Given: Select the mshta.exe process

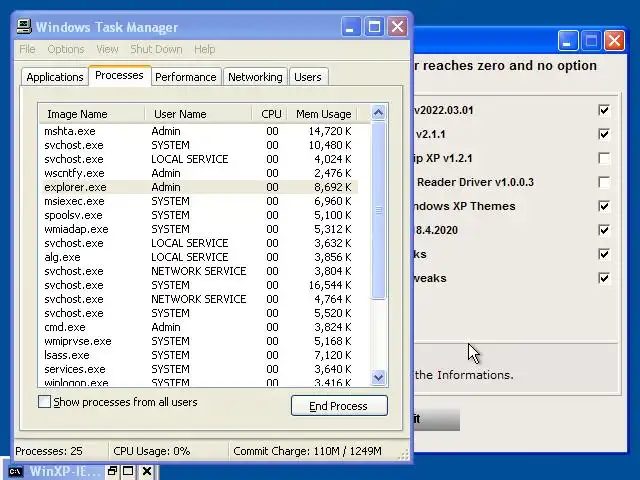Looking at the screenshot, I should point(200,131).
